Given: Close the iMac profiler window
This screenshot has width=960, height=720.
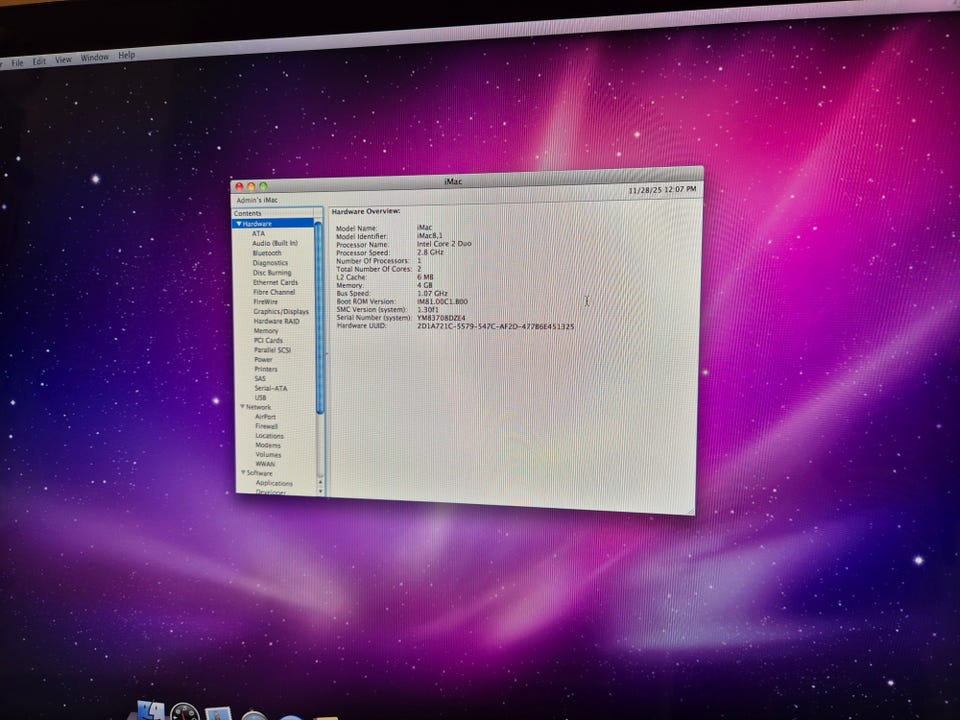Looking at the screenshot, I should tap(239, 187).
